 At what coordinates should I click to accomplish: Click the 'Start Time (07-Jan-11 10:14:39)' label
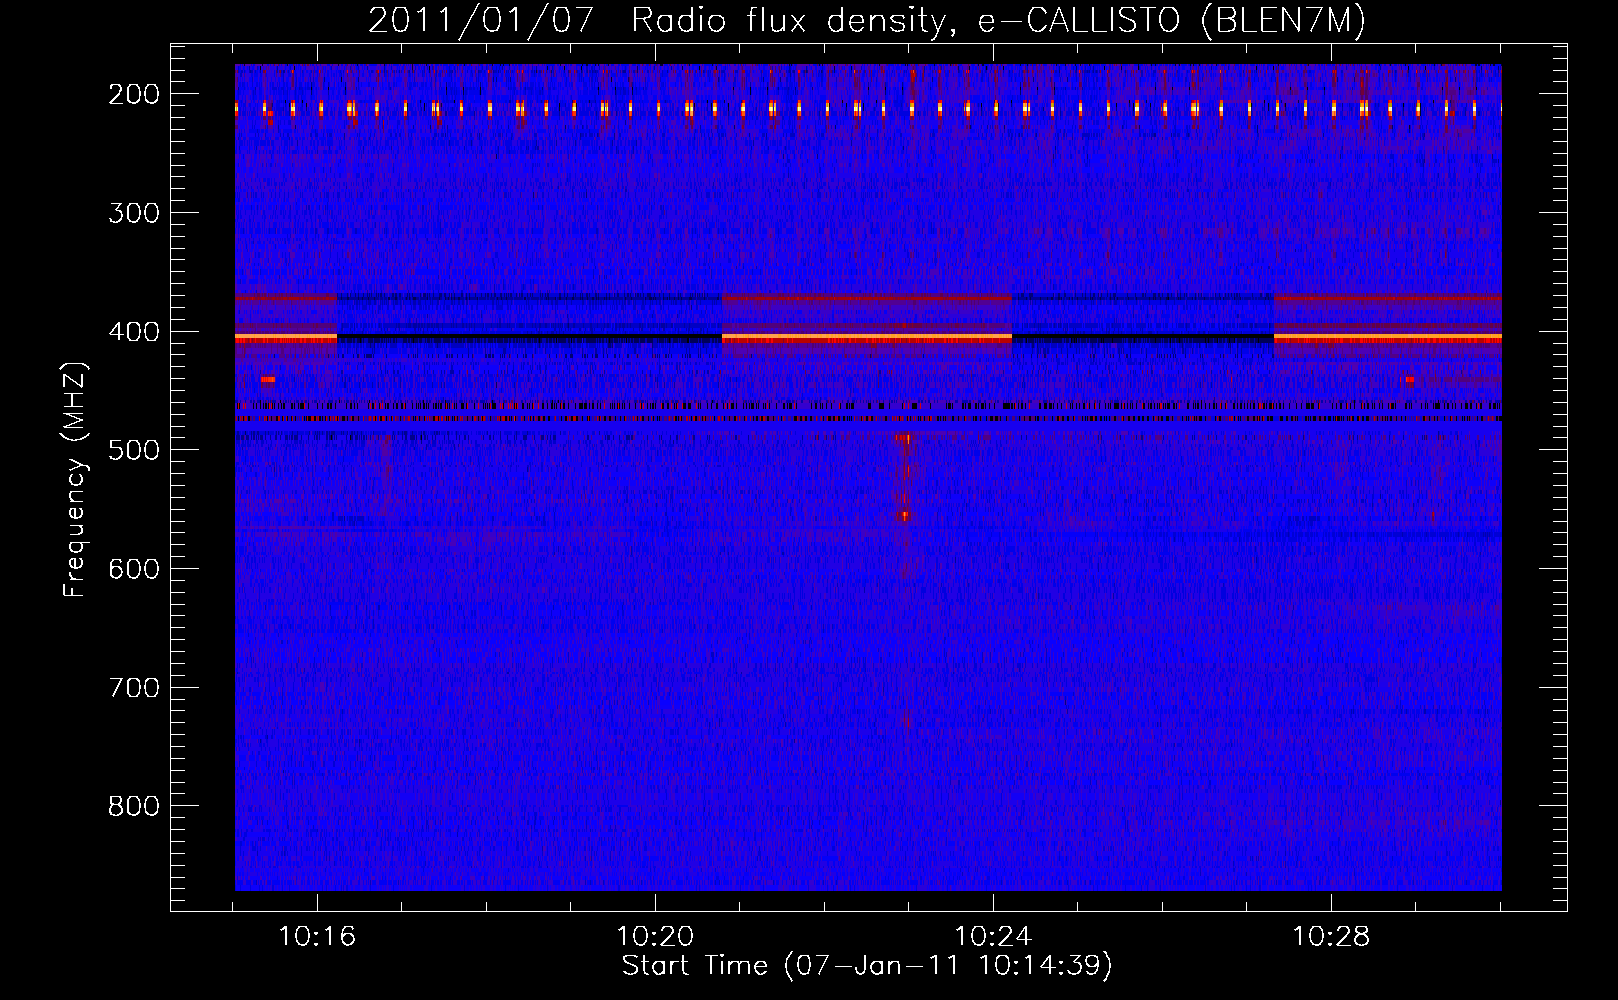(867, 966)
